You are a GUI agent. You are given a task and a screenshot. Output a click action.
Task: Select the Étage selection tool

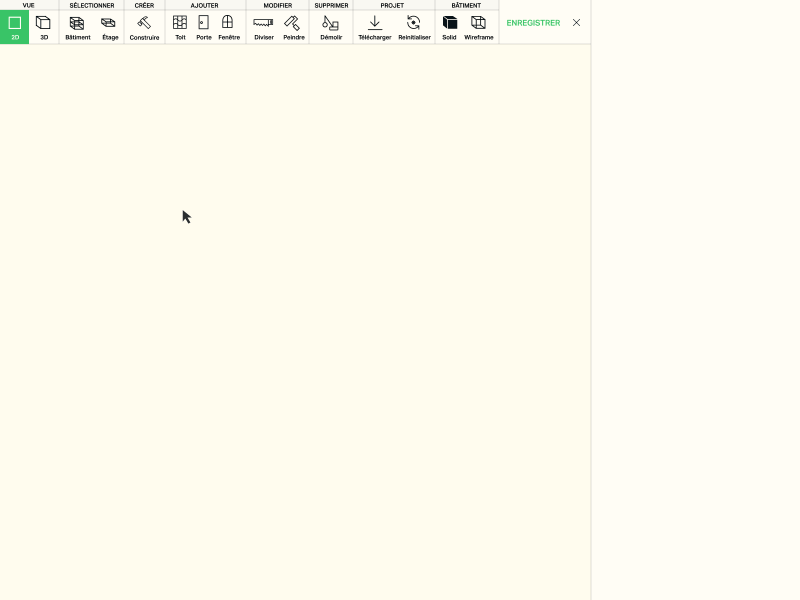(x=110, y=27)
